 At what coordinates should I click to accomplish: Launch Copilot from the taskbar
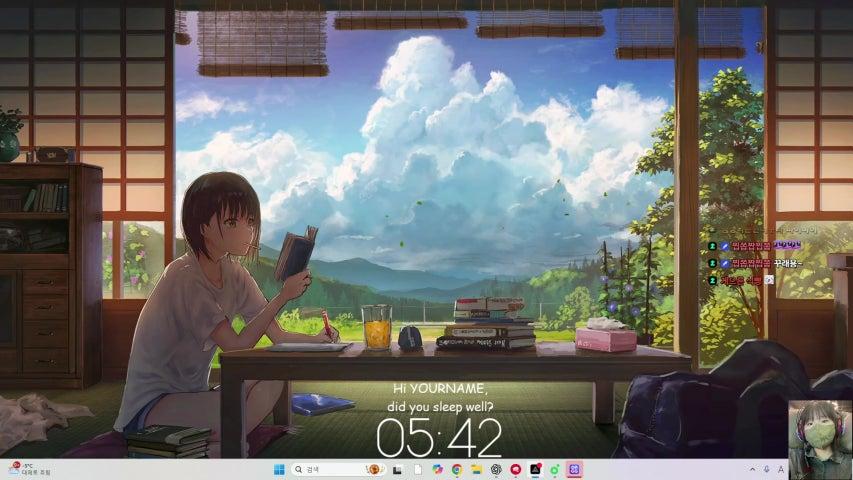click(437, 470)
